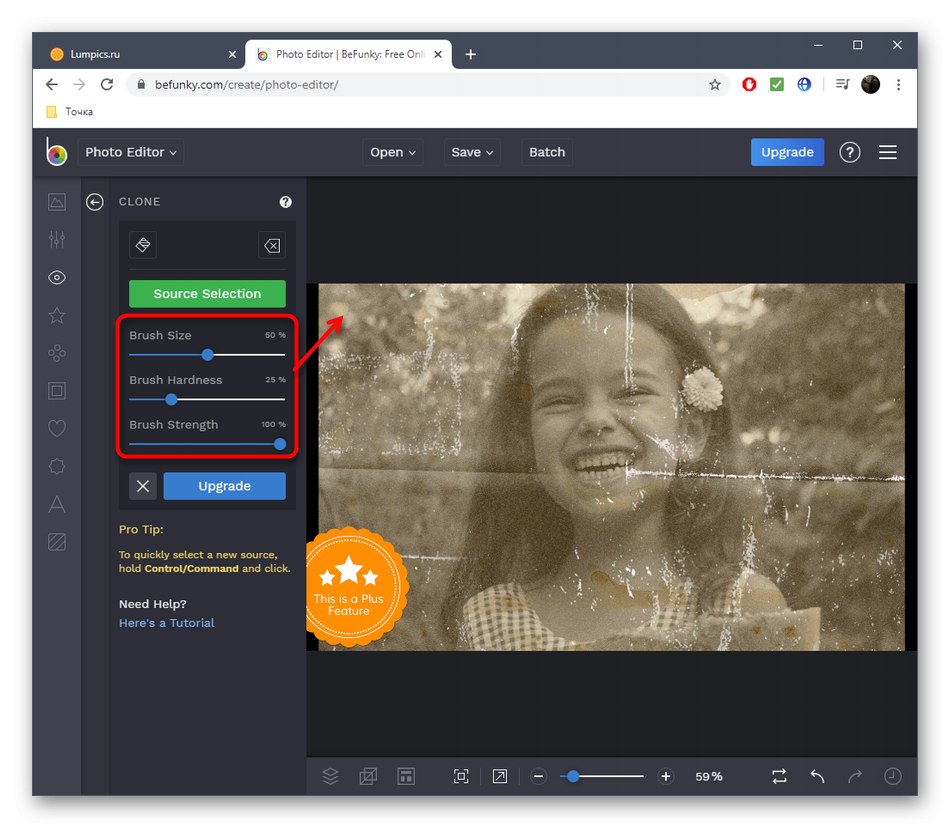
Task: Select the Touch Up eye icon
Action: point(57,277)
